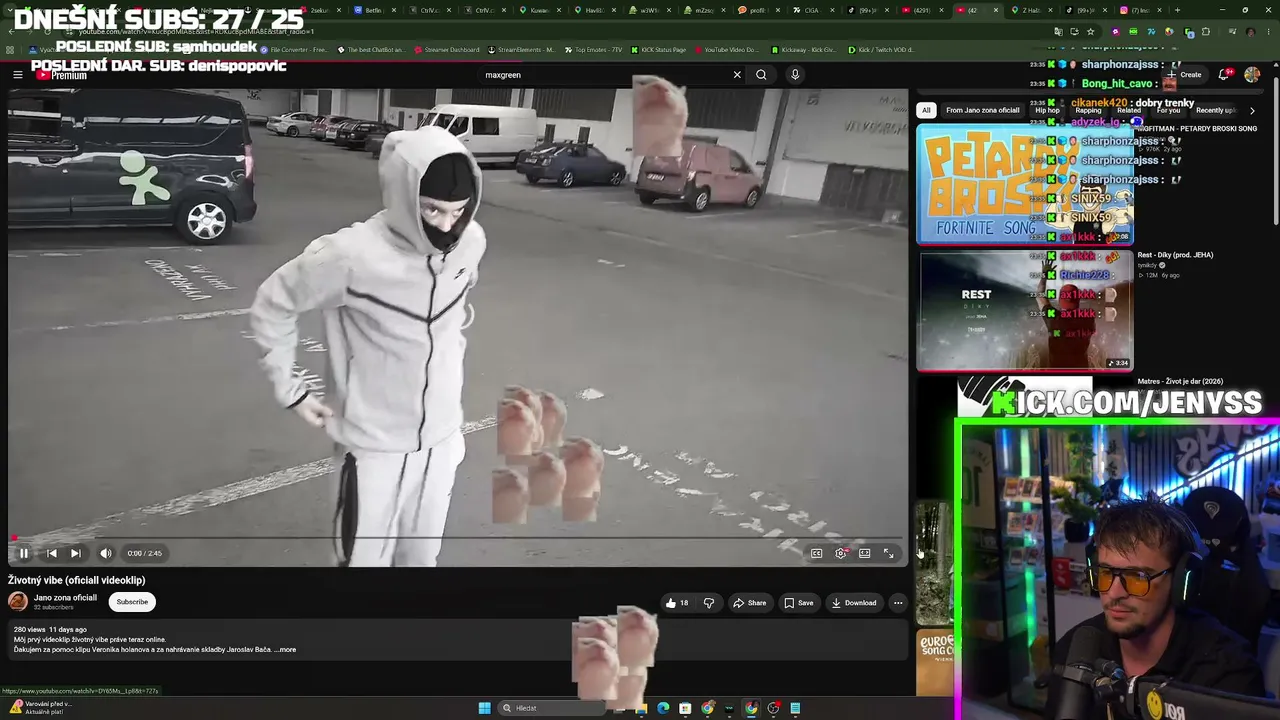This screenshot has width=1280, height=720.
Task: Open Streamer Dashboard bookmark
Action: tap(447, 49)
